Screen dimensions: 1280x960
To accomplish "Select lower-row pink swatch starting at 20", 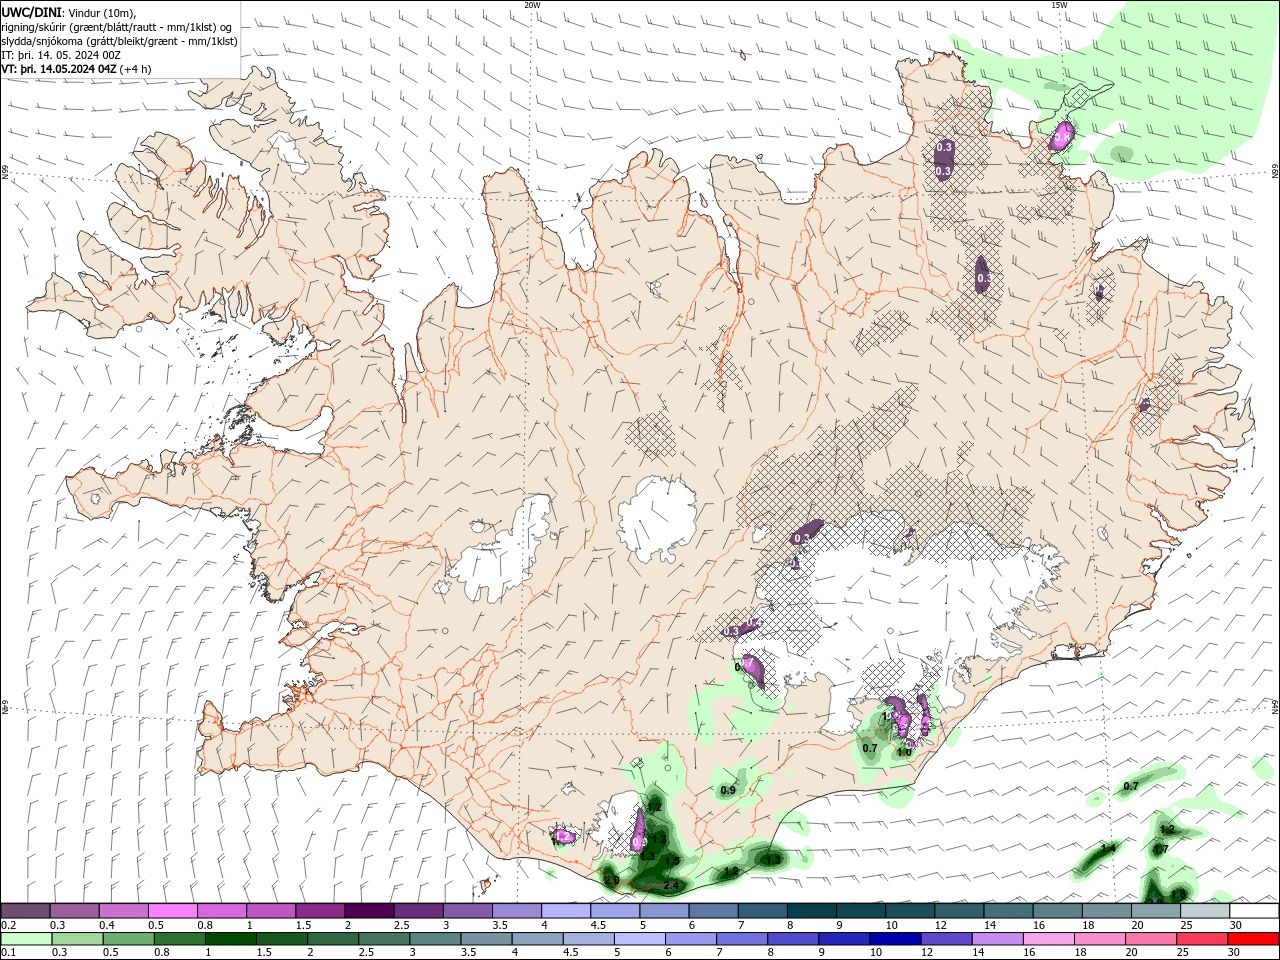I will (x=1151, y=939).
